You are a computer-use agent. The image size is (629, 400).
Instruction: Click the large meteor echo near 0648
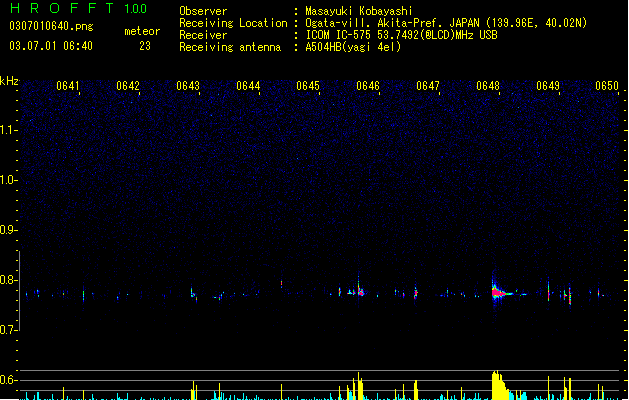point(501,292)
